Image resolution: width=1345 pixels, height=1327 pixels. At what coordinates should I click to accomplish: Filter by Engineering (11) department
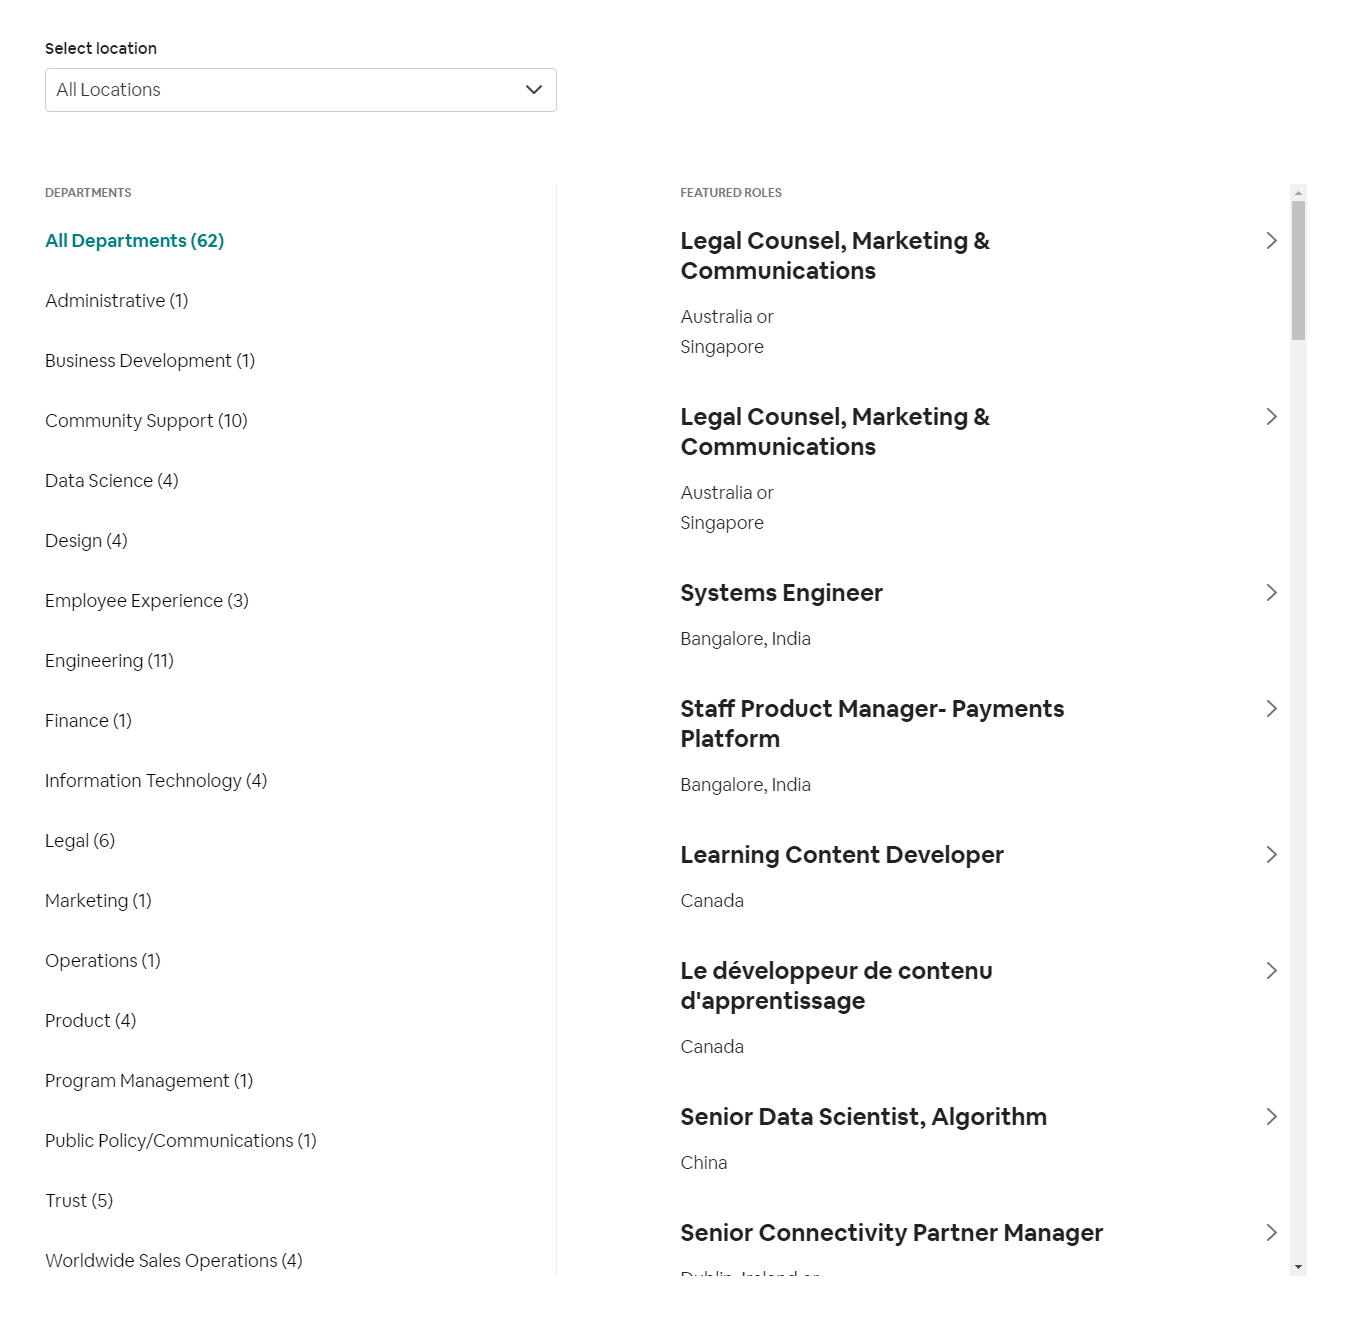pos(109,661)
